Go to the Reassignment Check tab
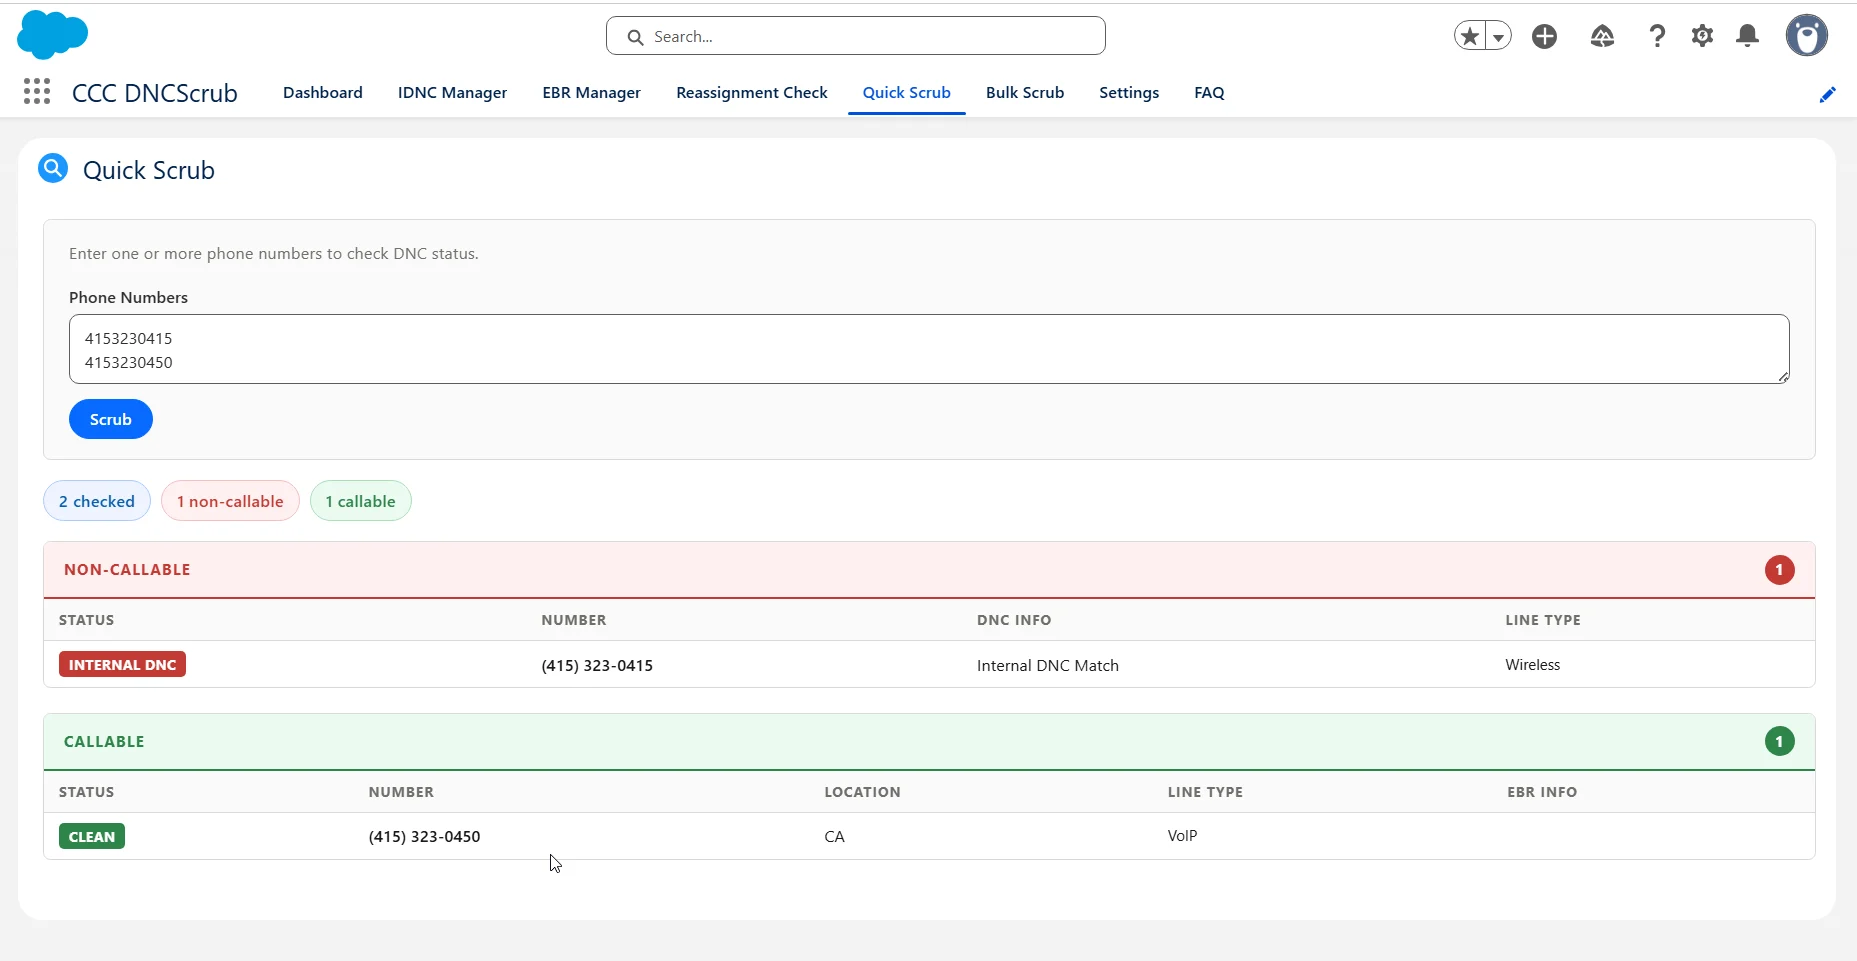Image resolution: width=1857 pixels, height=961 pixels. [x=752, y=92]
